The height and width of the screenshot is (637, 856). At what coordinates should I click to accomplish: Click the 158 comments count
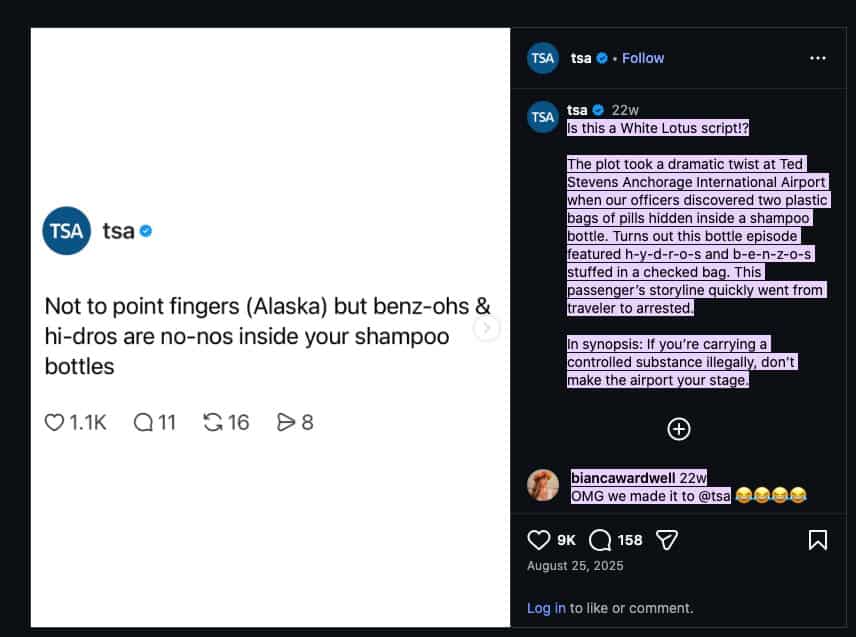coord(630,540)
